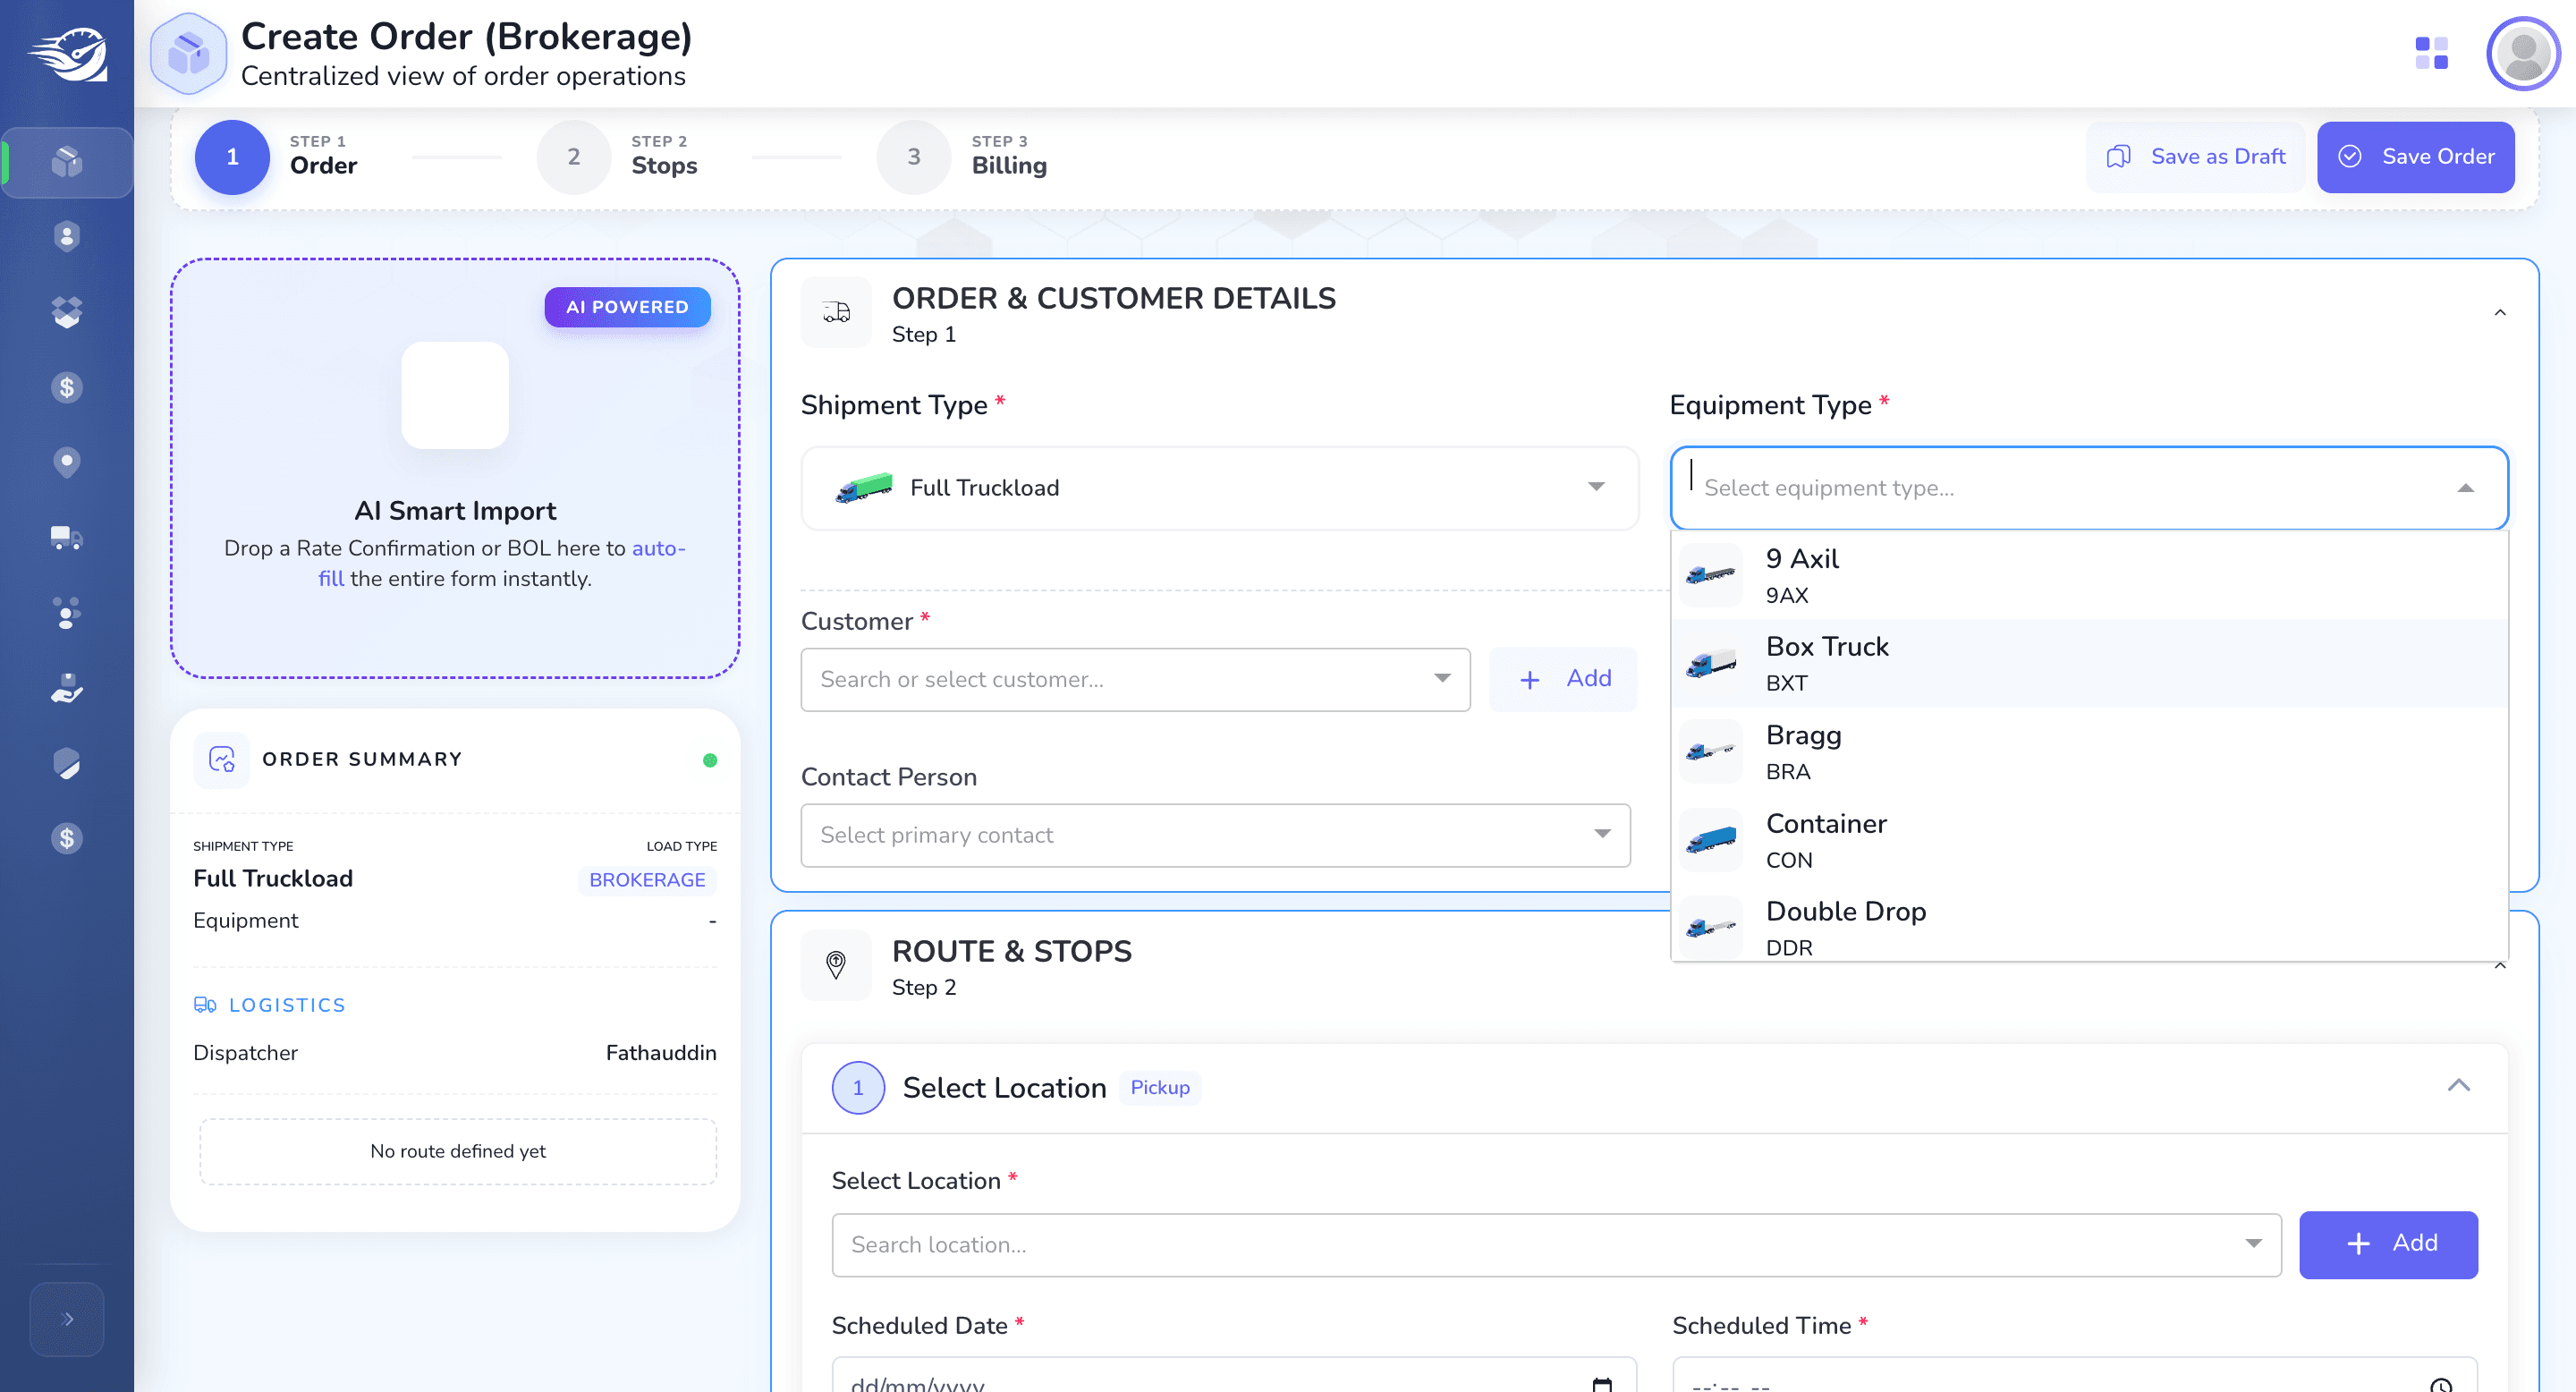Open the package box icon in sidebar
This screenshot has width=2576, height=1392.
(66, 162)
